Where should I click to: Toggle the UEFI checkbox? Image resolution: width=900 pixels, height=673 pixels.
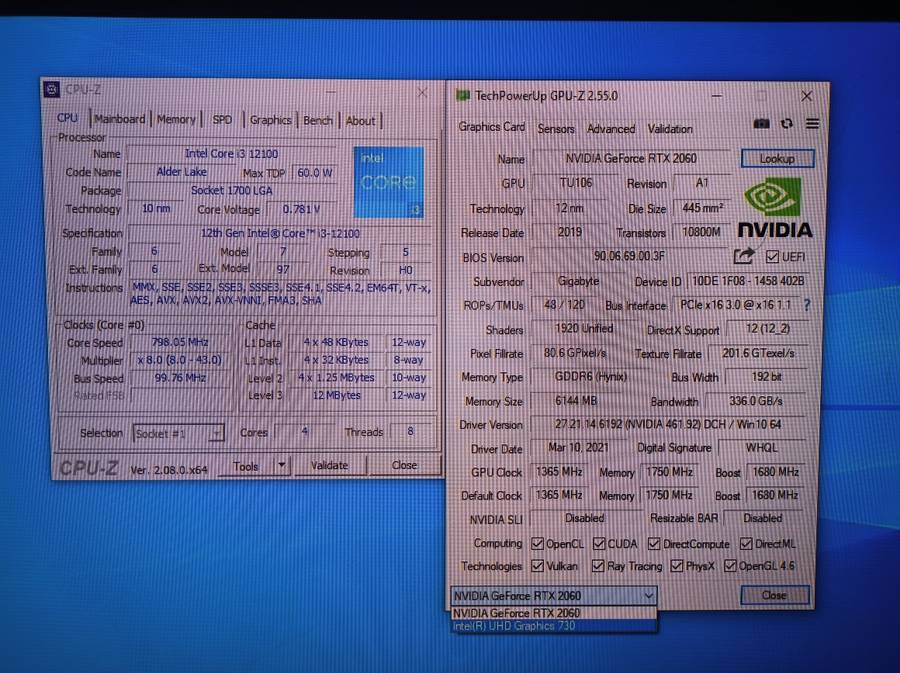(772, 257)
